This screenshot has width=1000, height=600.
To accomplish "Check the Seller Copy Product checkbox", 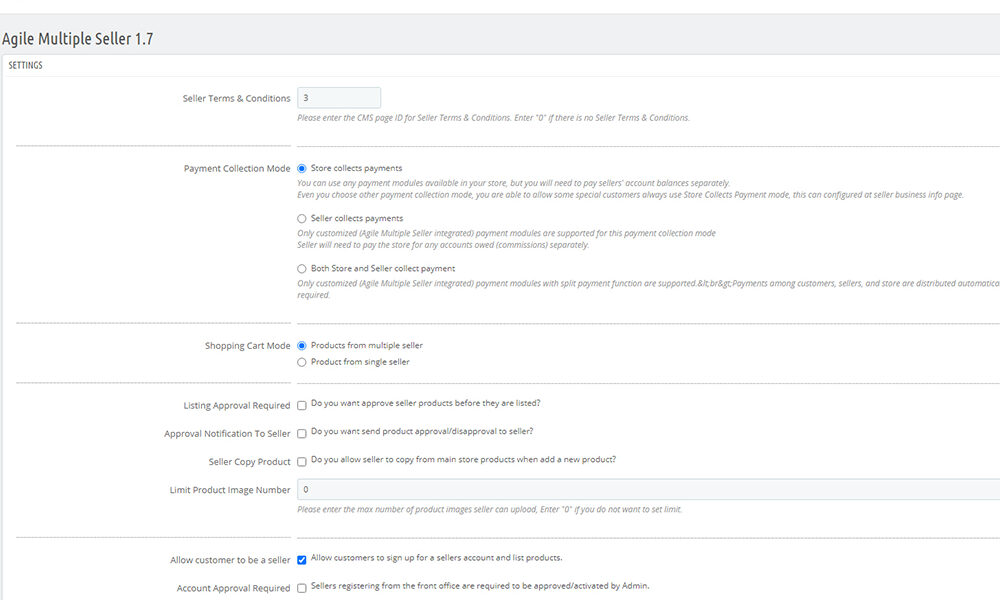I will click(302, 462).
